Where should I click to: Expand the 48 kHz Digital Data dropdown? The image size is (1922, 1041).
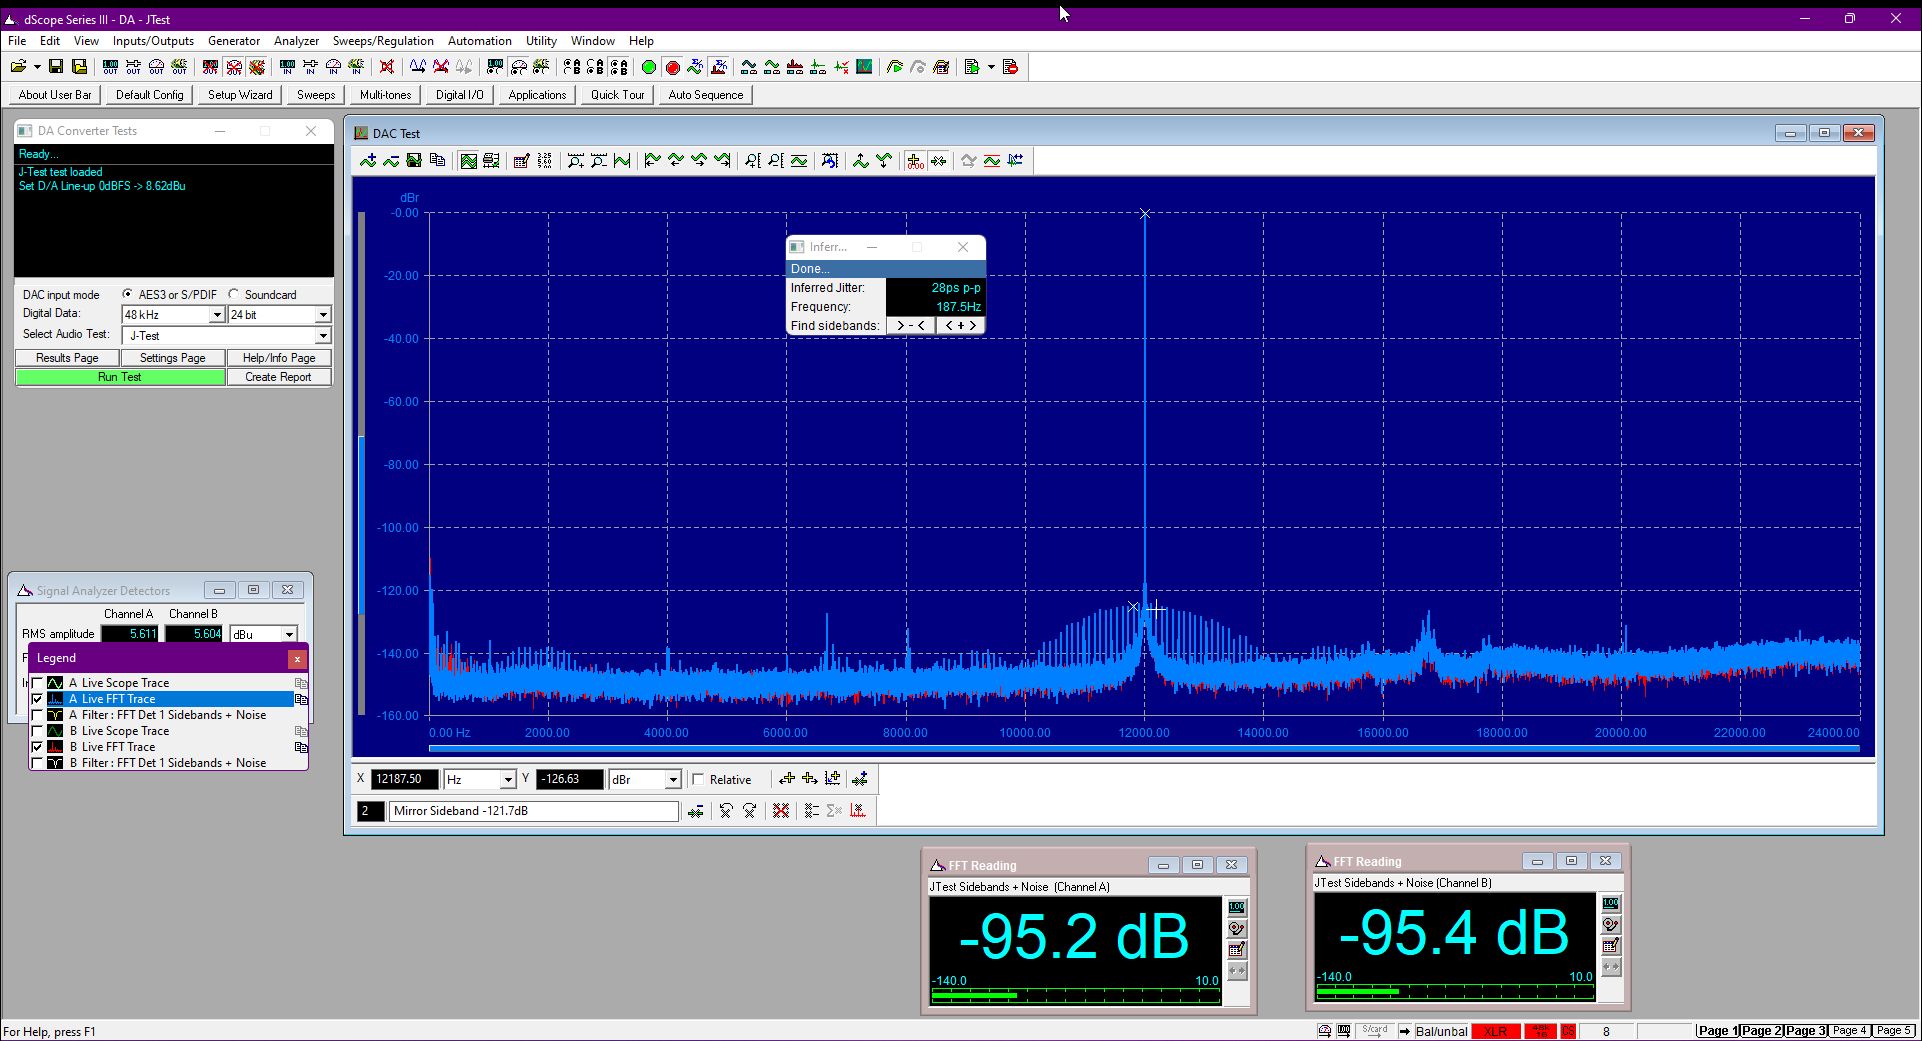(217, 315)
